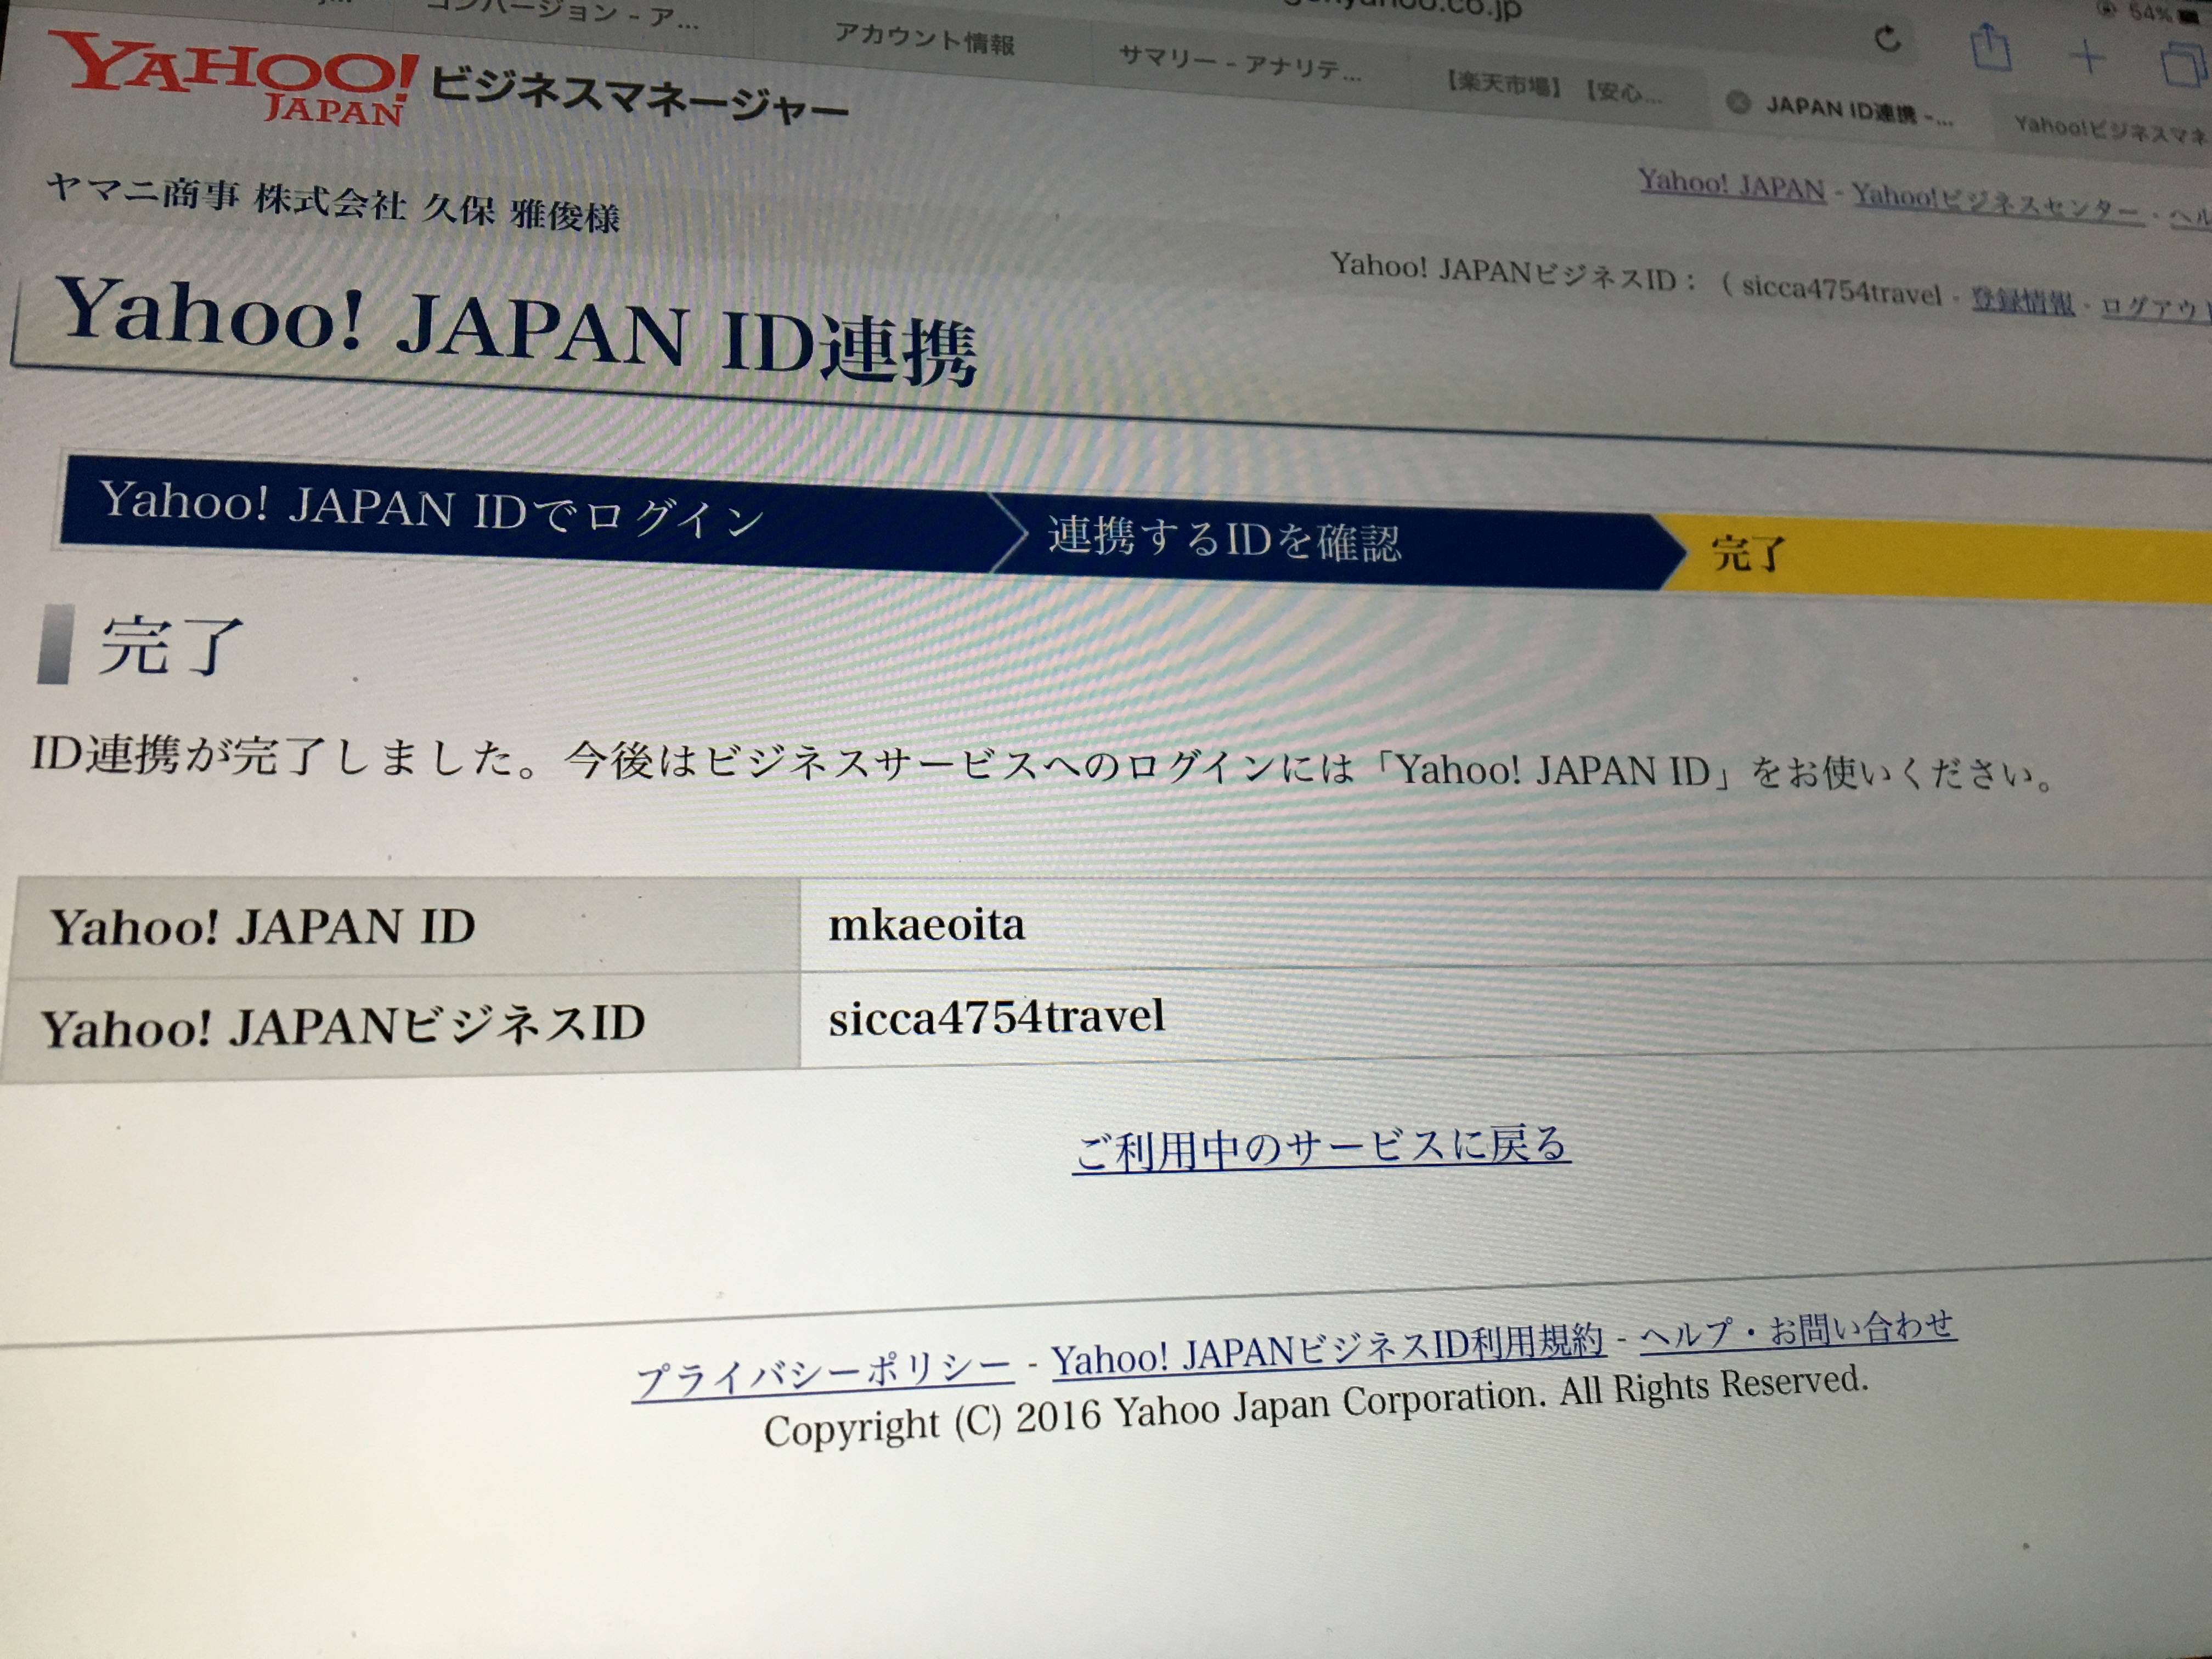Click the Yahoo! JAPAN ID table label
The image size is (2212, 1659).
263,927
